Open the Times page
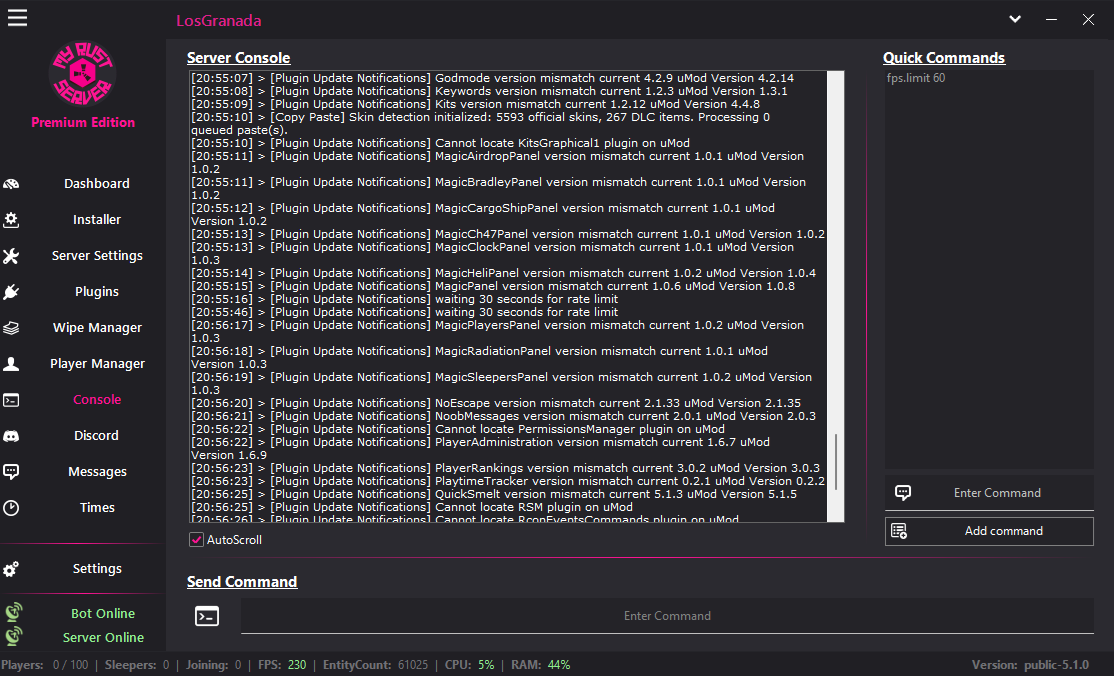 click(97, 508)
